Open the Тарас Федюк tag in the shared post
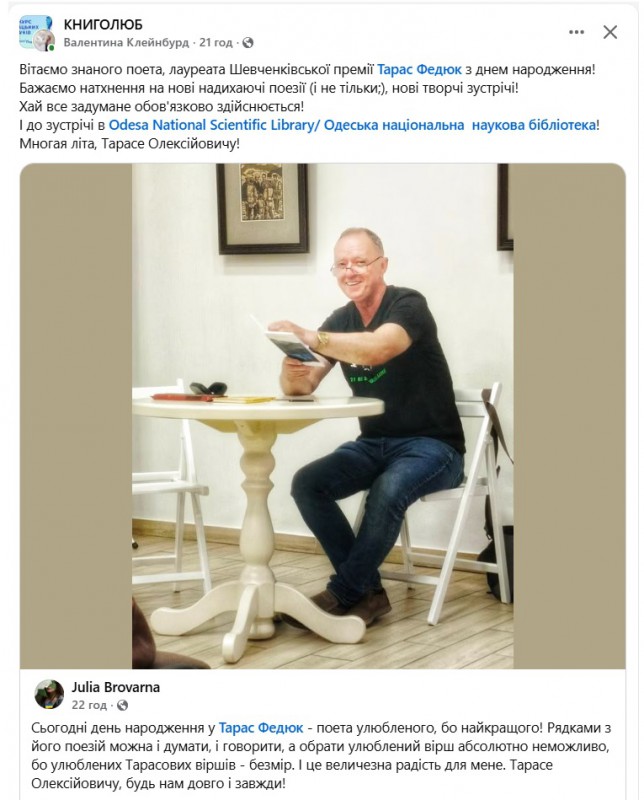This screenshot has width=644, height=800. [261, 728]
